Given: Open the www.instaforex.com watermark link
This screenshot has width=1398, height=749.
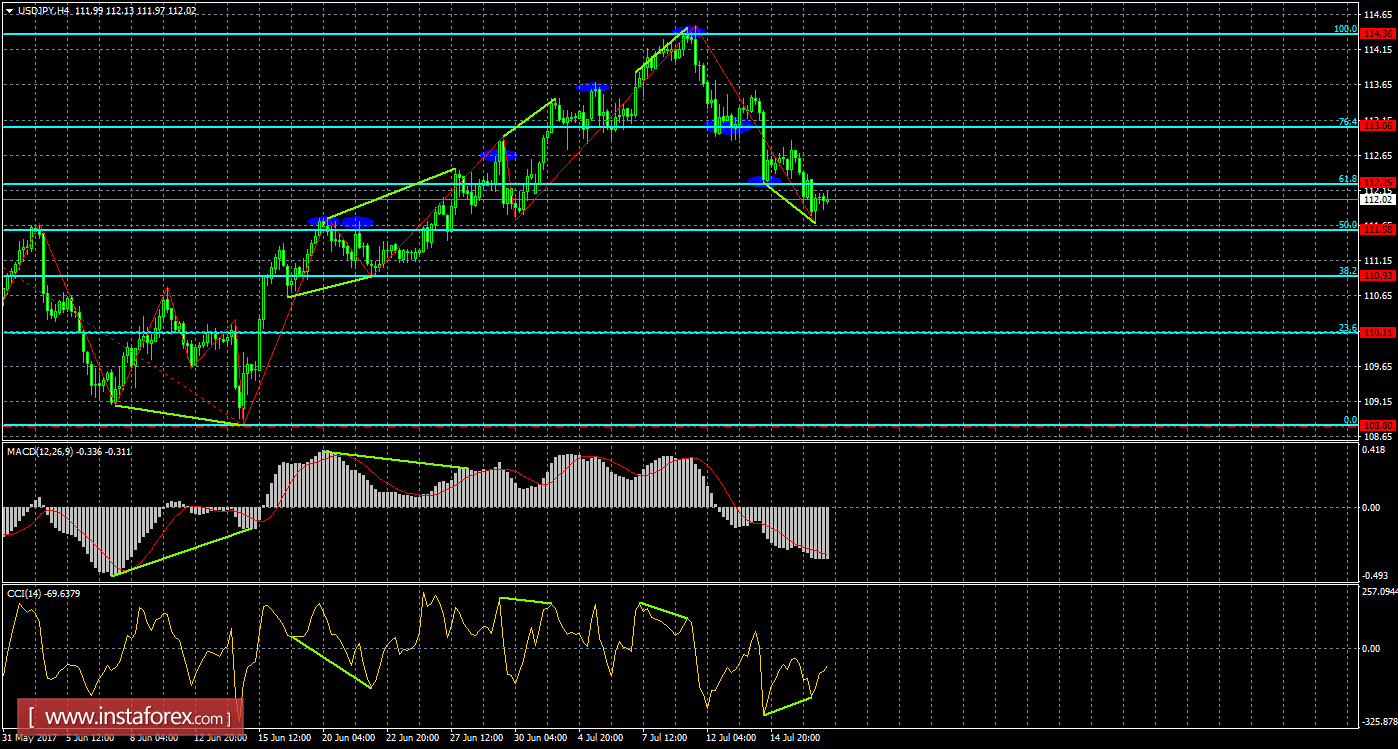Looking at the screenshot, I should click(x=134, y=717).
